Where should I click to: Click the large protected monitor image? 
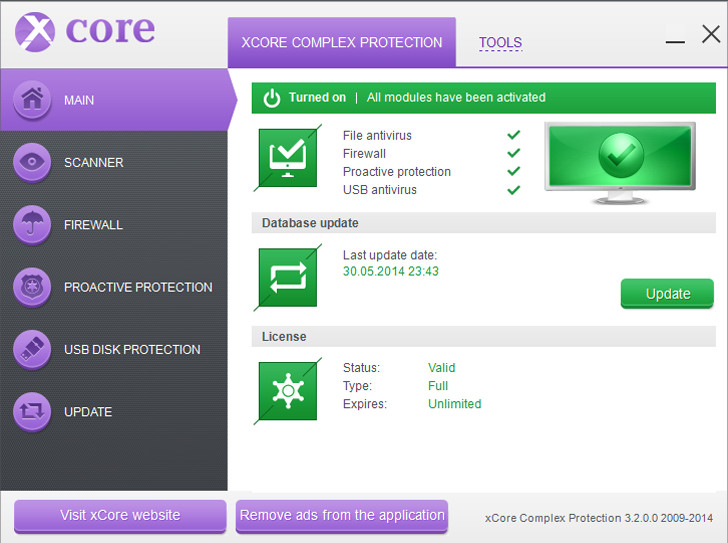tap(620, 162)
